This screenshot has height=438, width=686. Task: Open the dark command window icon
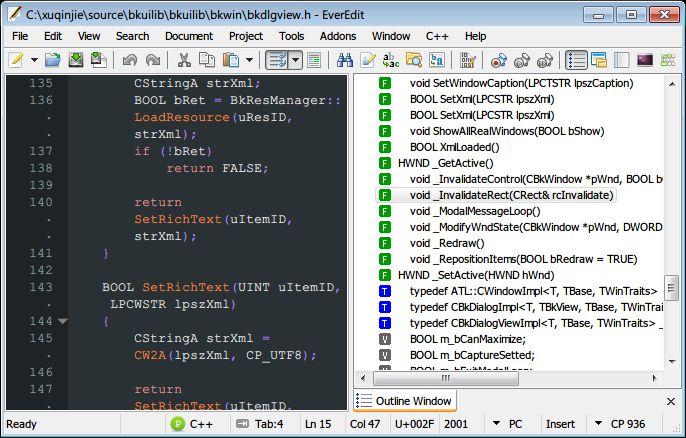pyautogui.click(x=645, y=60)
